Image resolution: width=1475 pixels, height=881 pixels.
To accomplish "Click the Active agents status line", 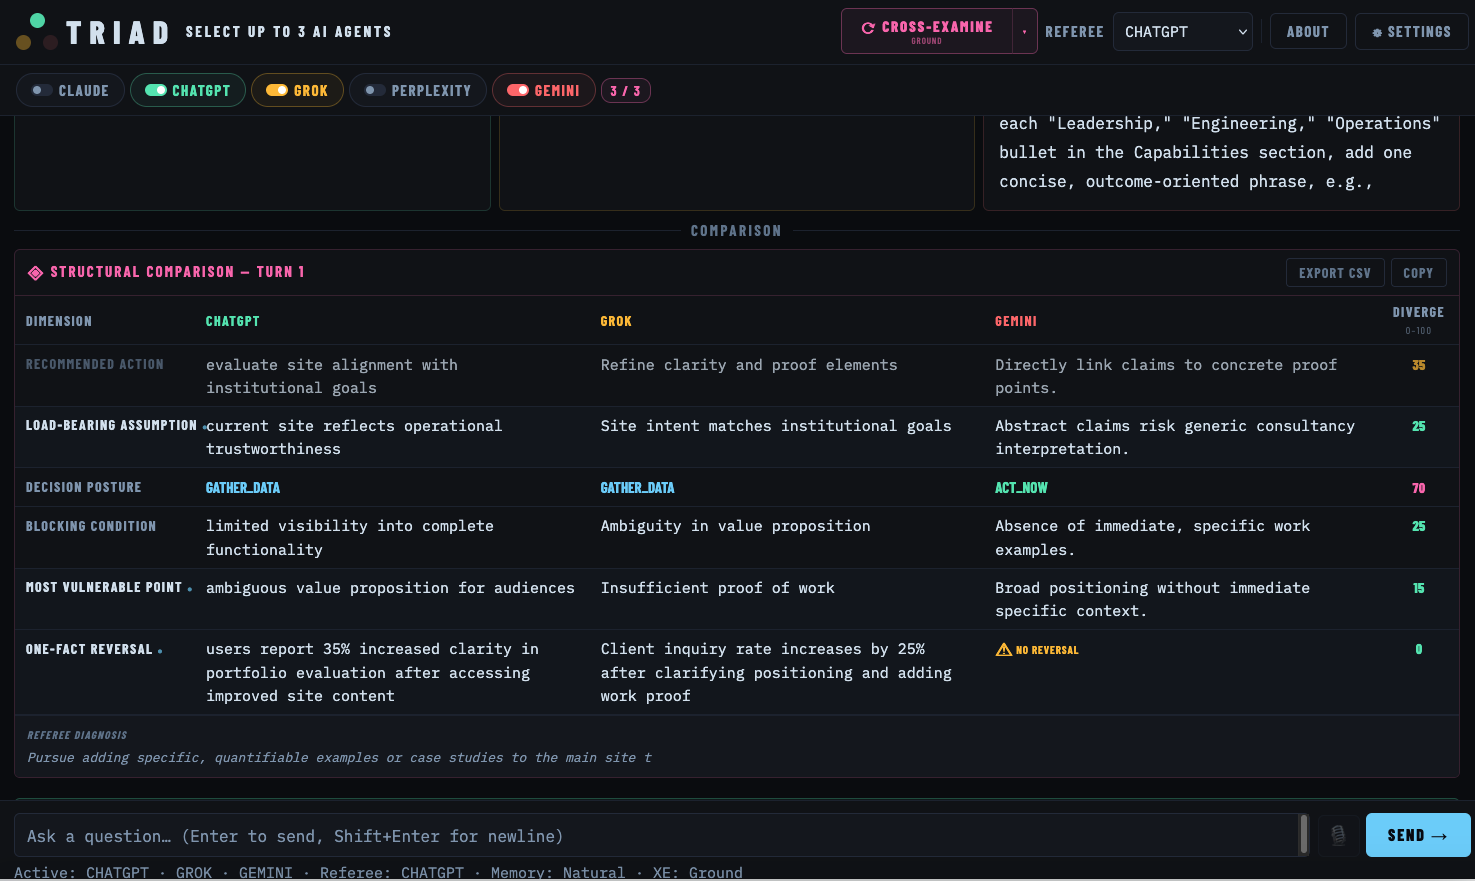I will tap(378, 873).
